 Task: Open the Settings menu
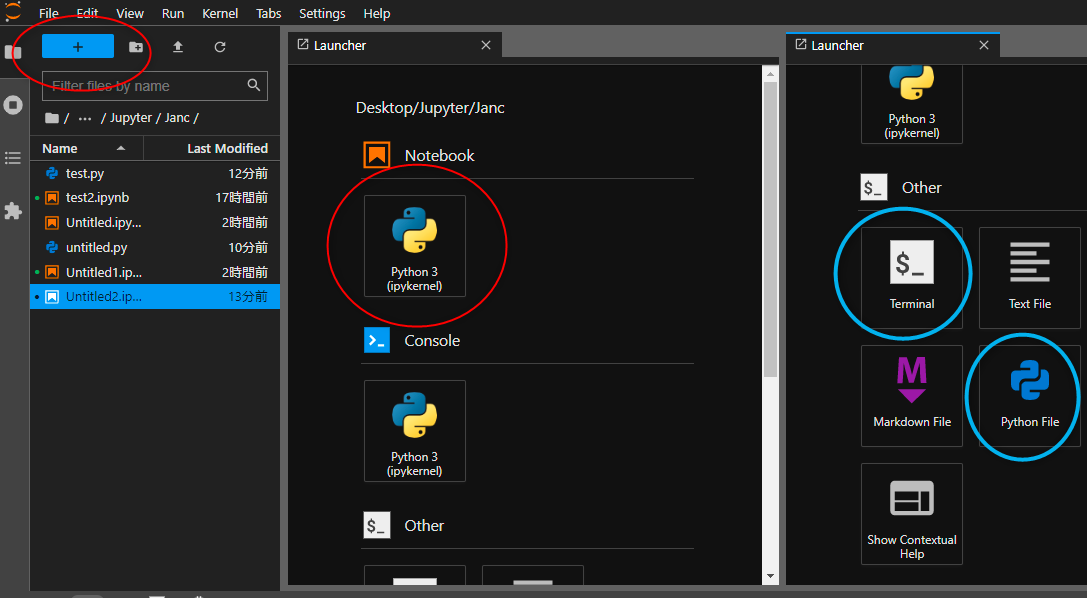pos(322,14)
